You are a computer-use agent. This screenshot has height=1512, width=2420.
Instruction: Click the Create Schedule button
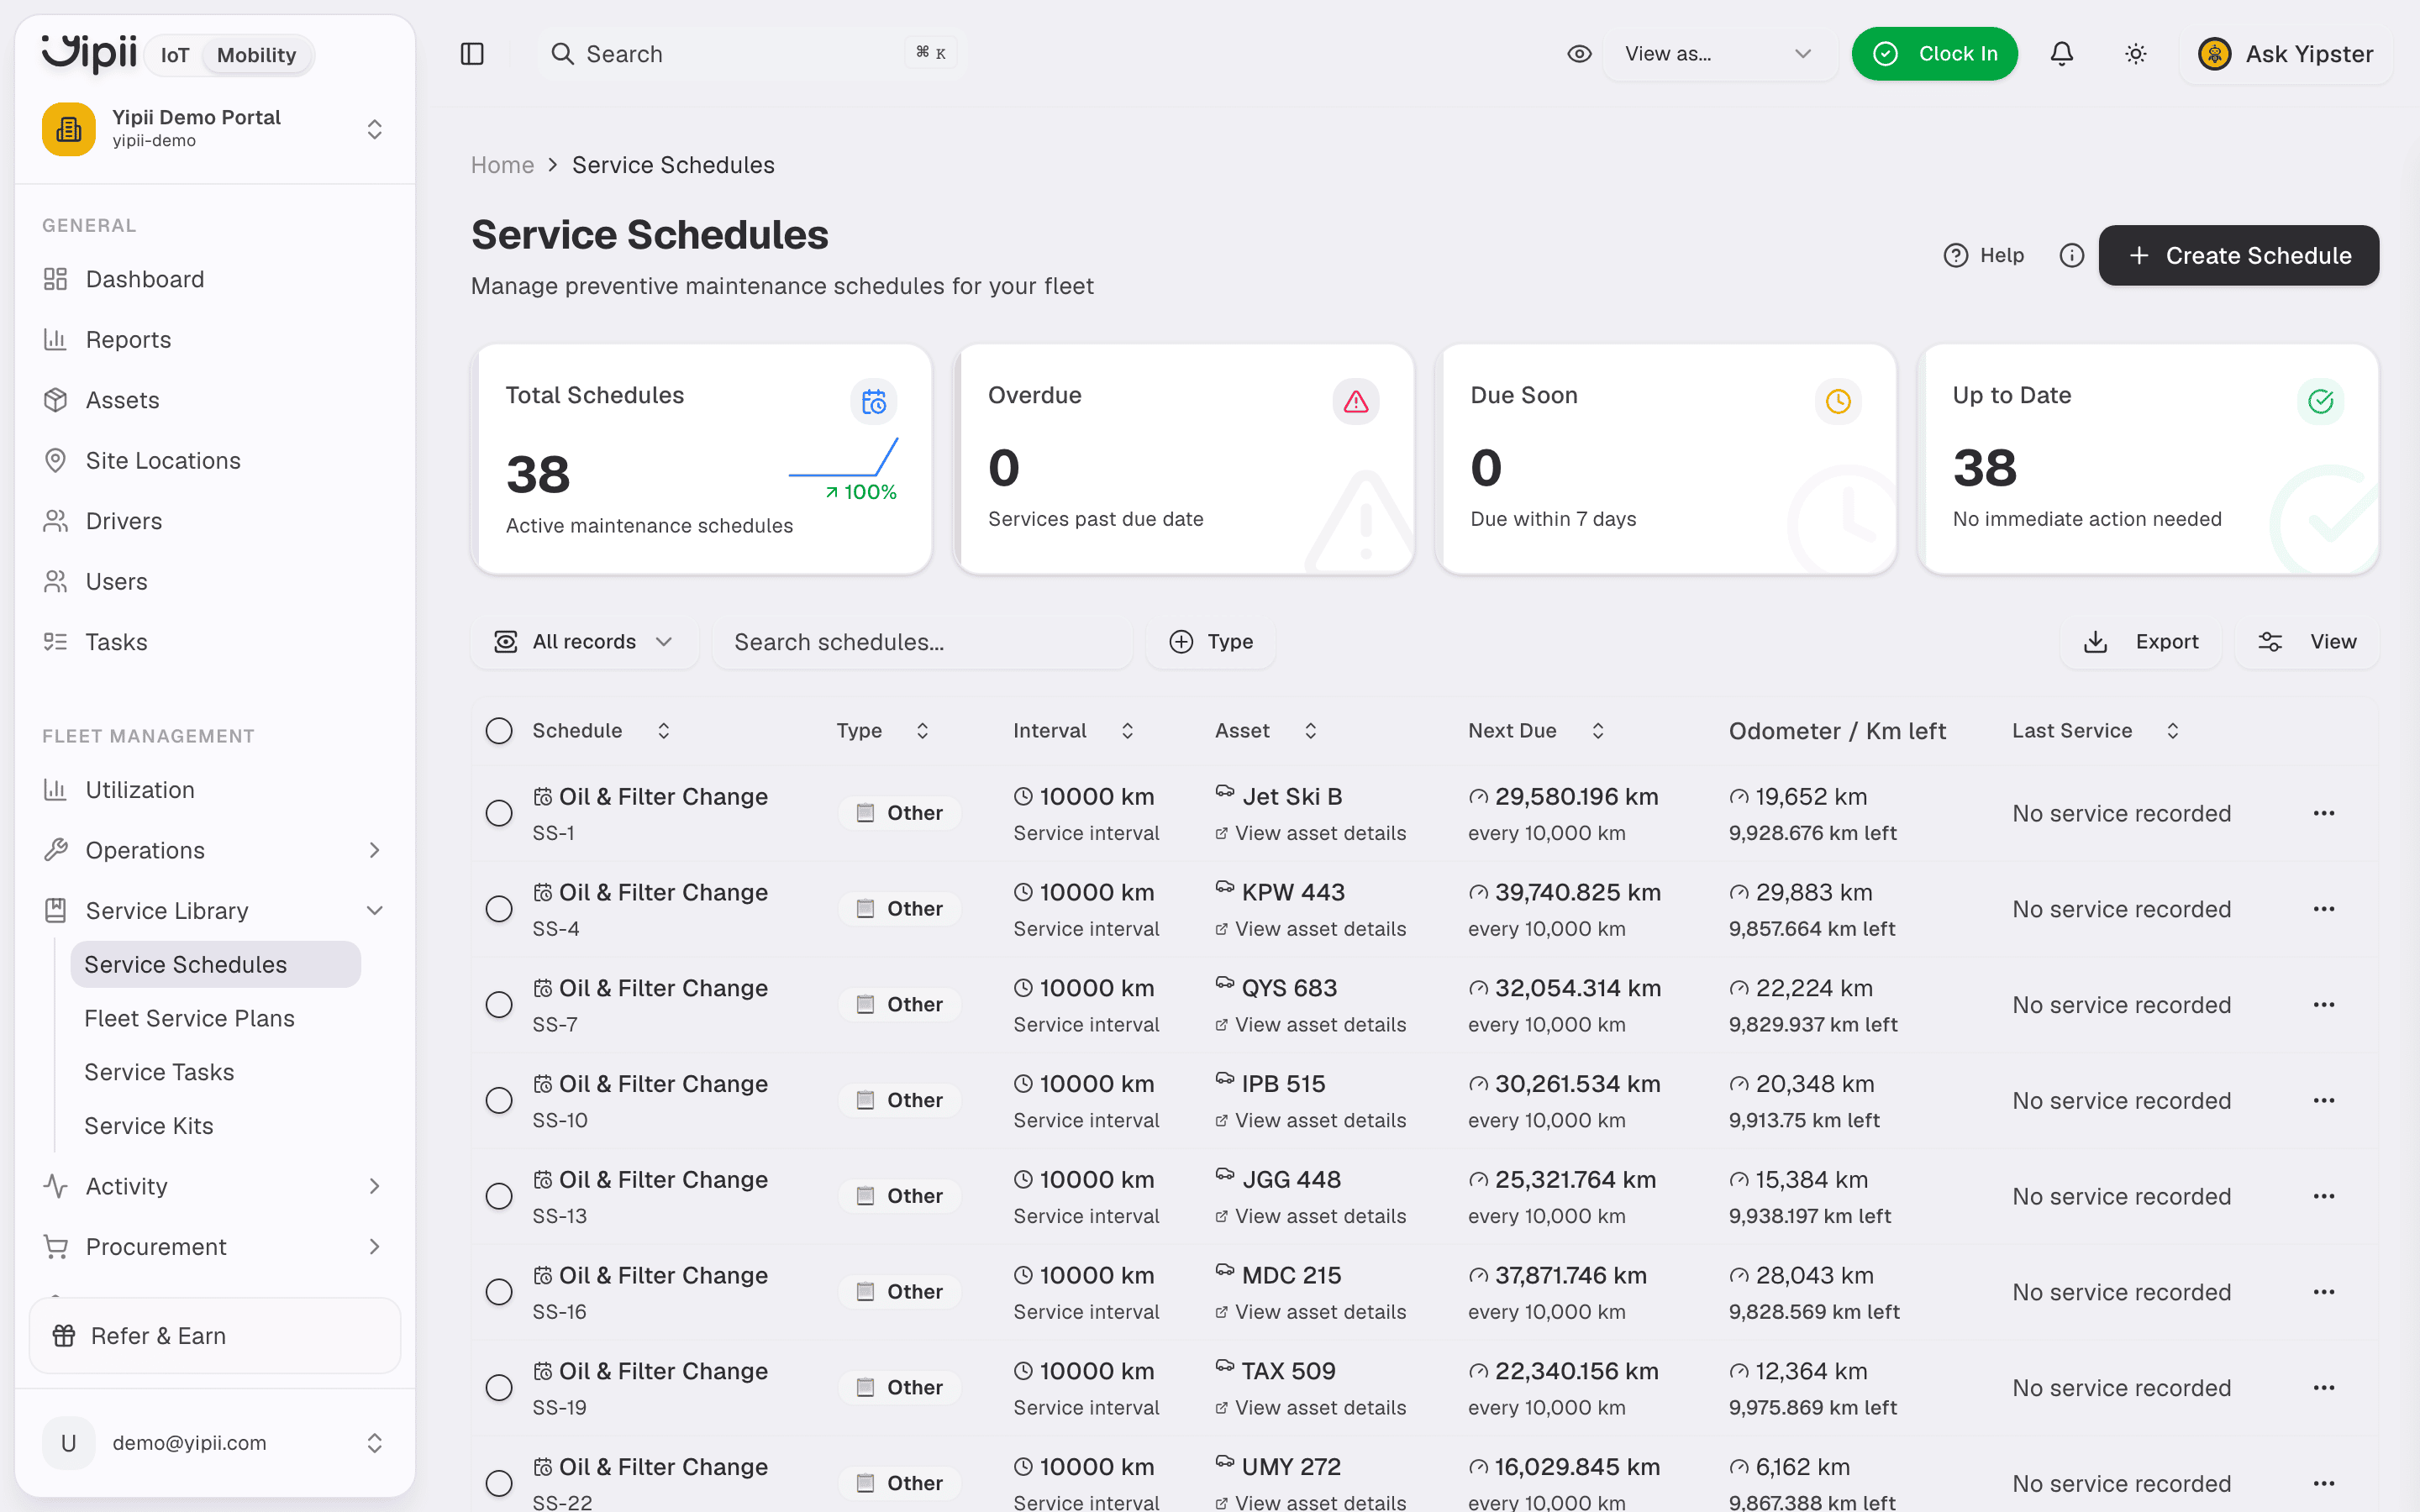pyautogui.click(x=2239, y=255)
